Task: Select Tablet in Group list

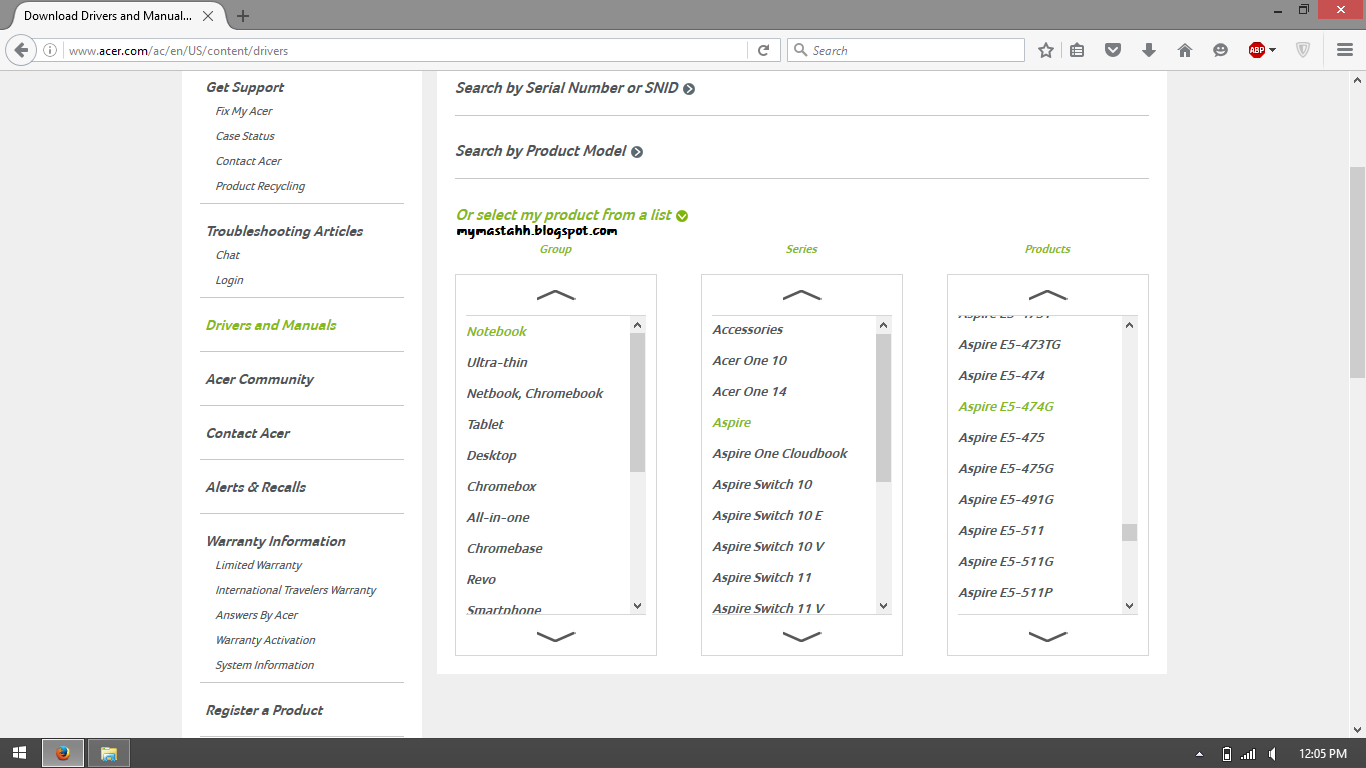Action: click(x=485, y=424)
